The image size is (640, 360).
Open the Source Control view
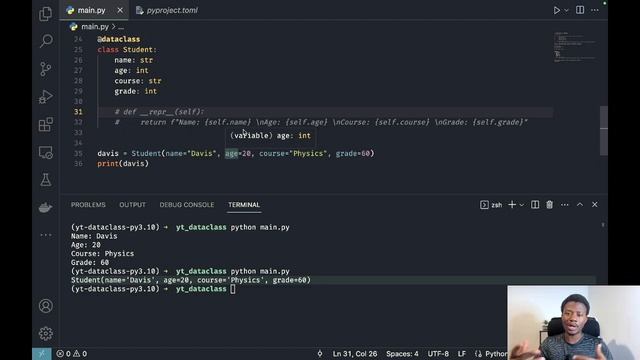click(x=46, y=69)
